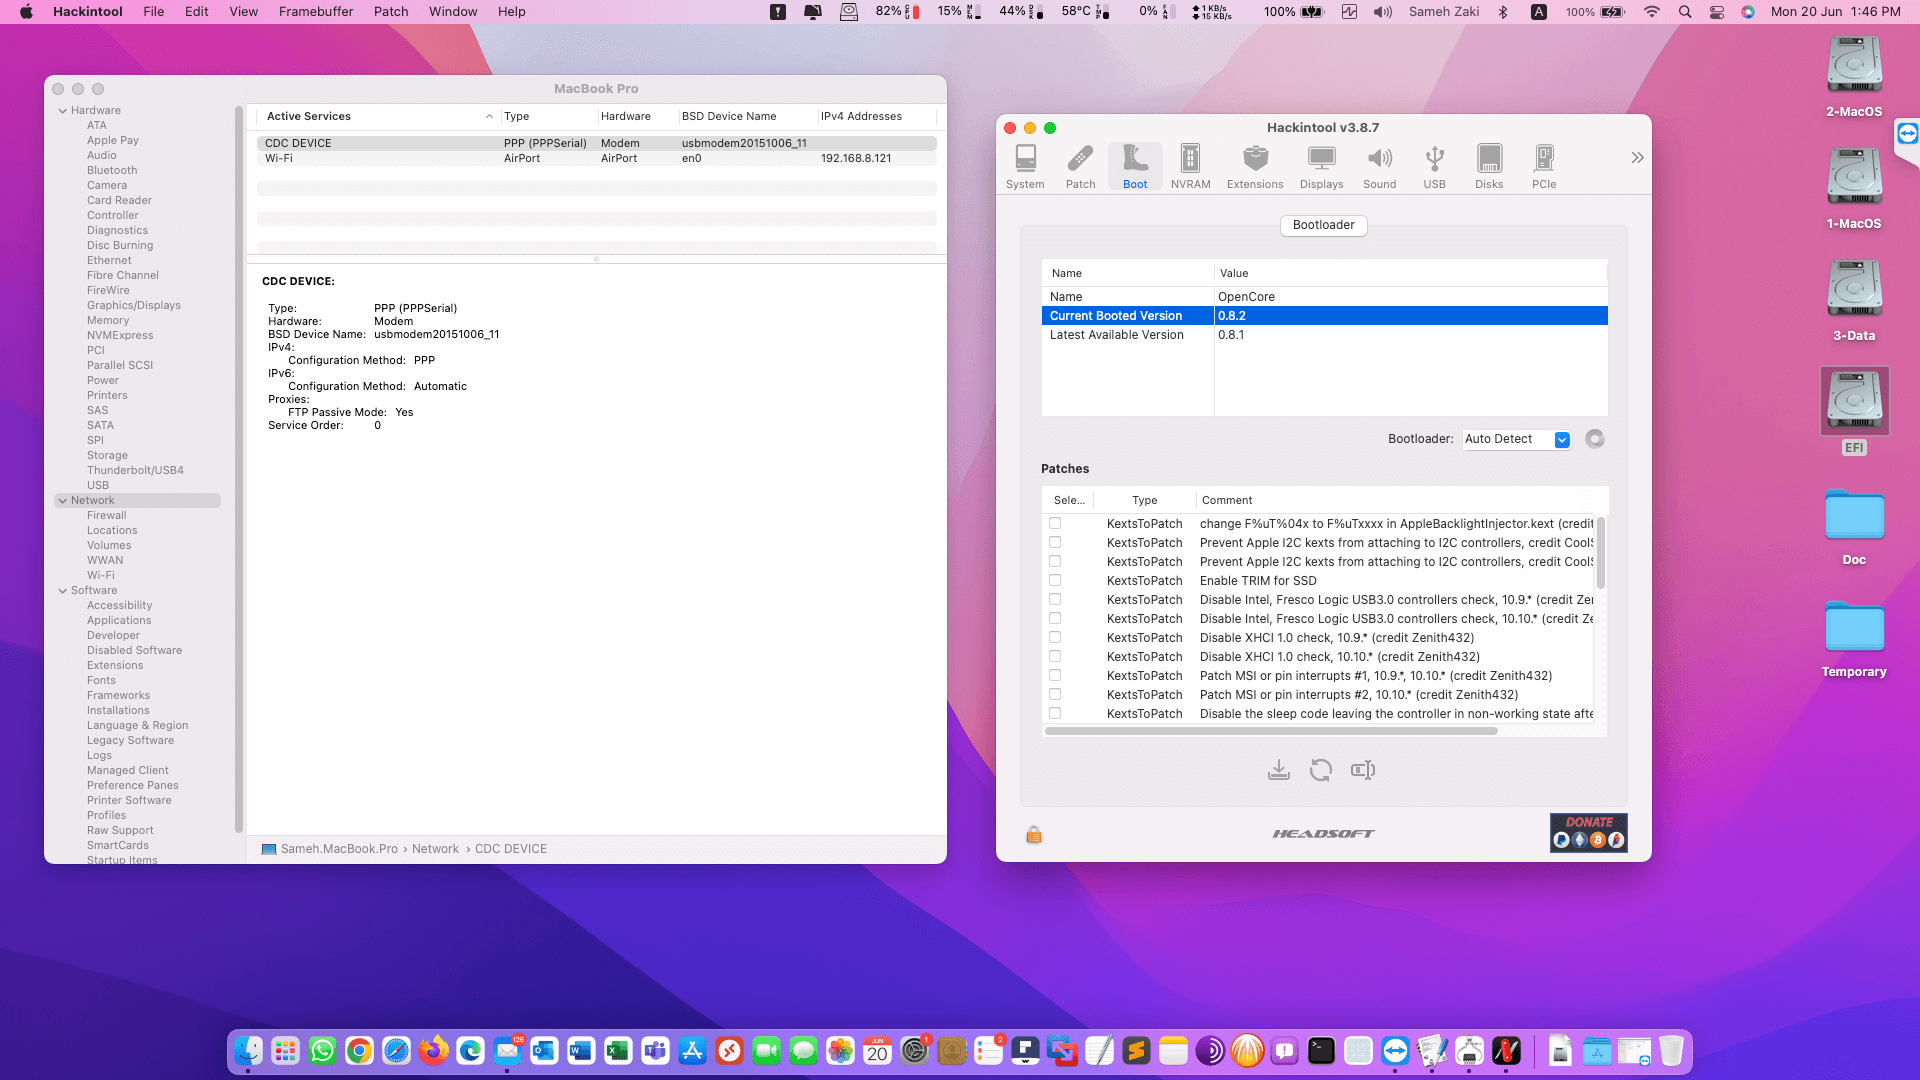The width and height of the screenshot is (1920, 1080).
Task: Open the Disks toolbar icon
Action: click(x=1489, y=166)
